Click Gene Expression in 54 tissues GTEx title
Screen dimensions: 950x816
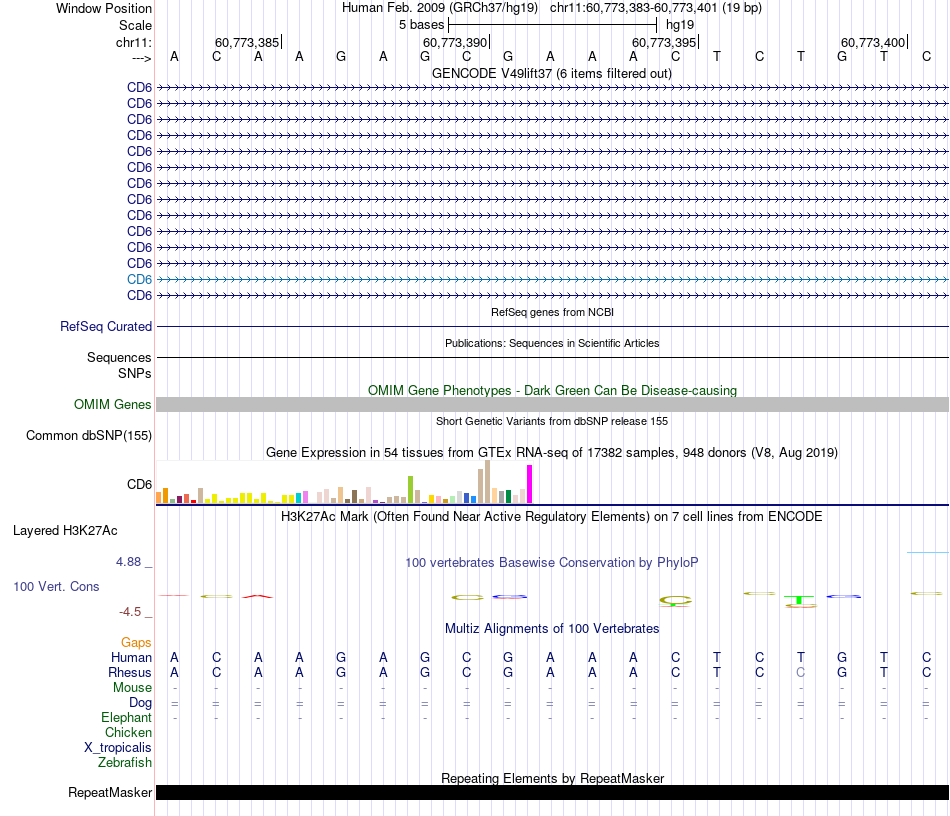coord(552,453)
